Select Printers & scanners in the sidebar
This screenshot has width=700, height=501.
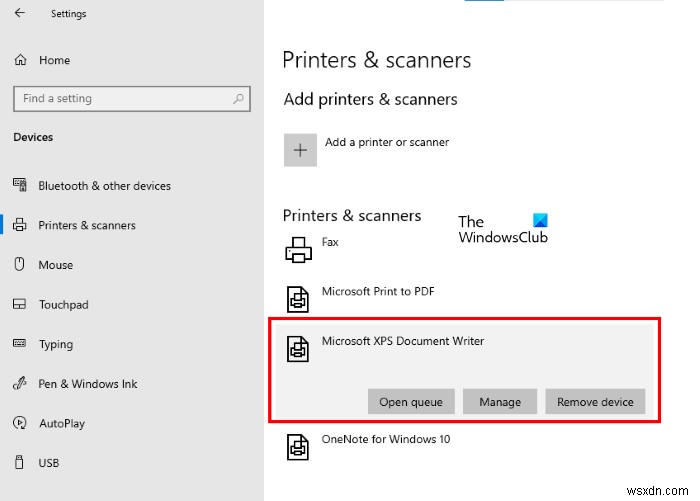87,225
